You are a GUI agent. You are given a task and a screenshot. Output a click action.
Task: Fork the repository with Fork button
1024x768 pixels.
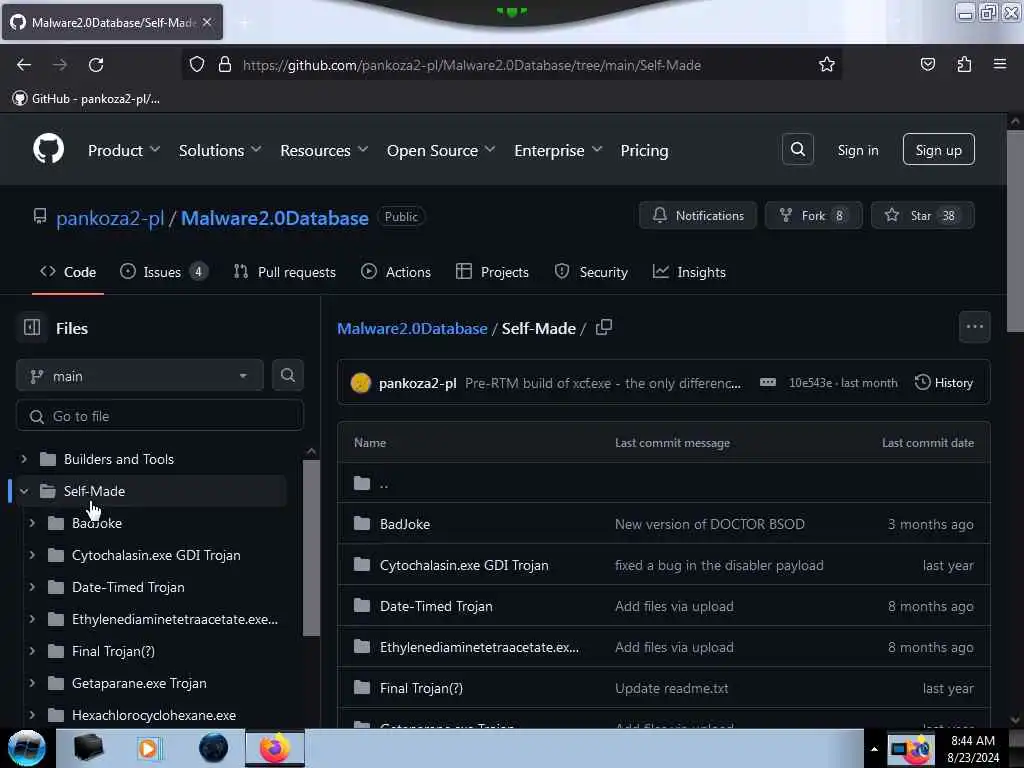(813, 216)
